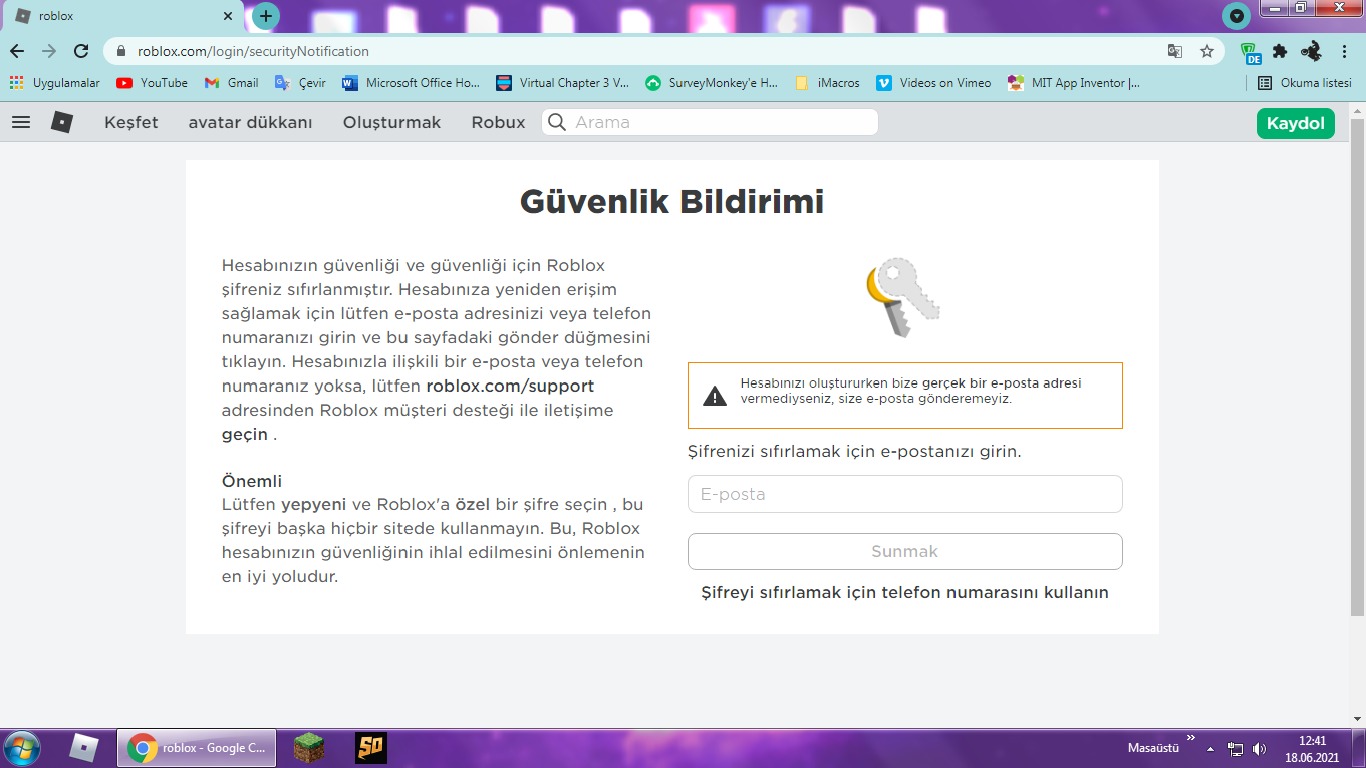Screen dimensions: 1366x768
Task: Expand the Masaüstü toolbar chevron
Action: point(1190,739)
